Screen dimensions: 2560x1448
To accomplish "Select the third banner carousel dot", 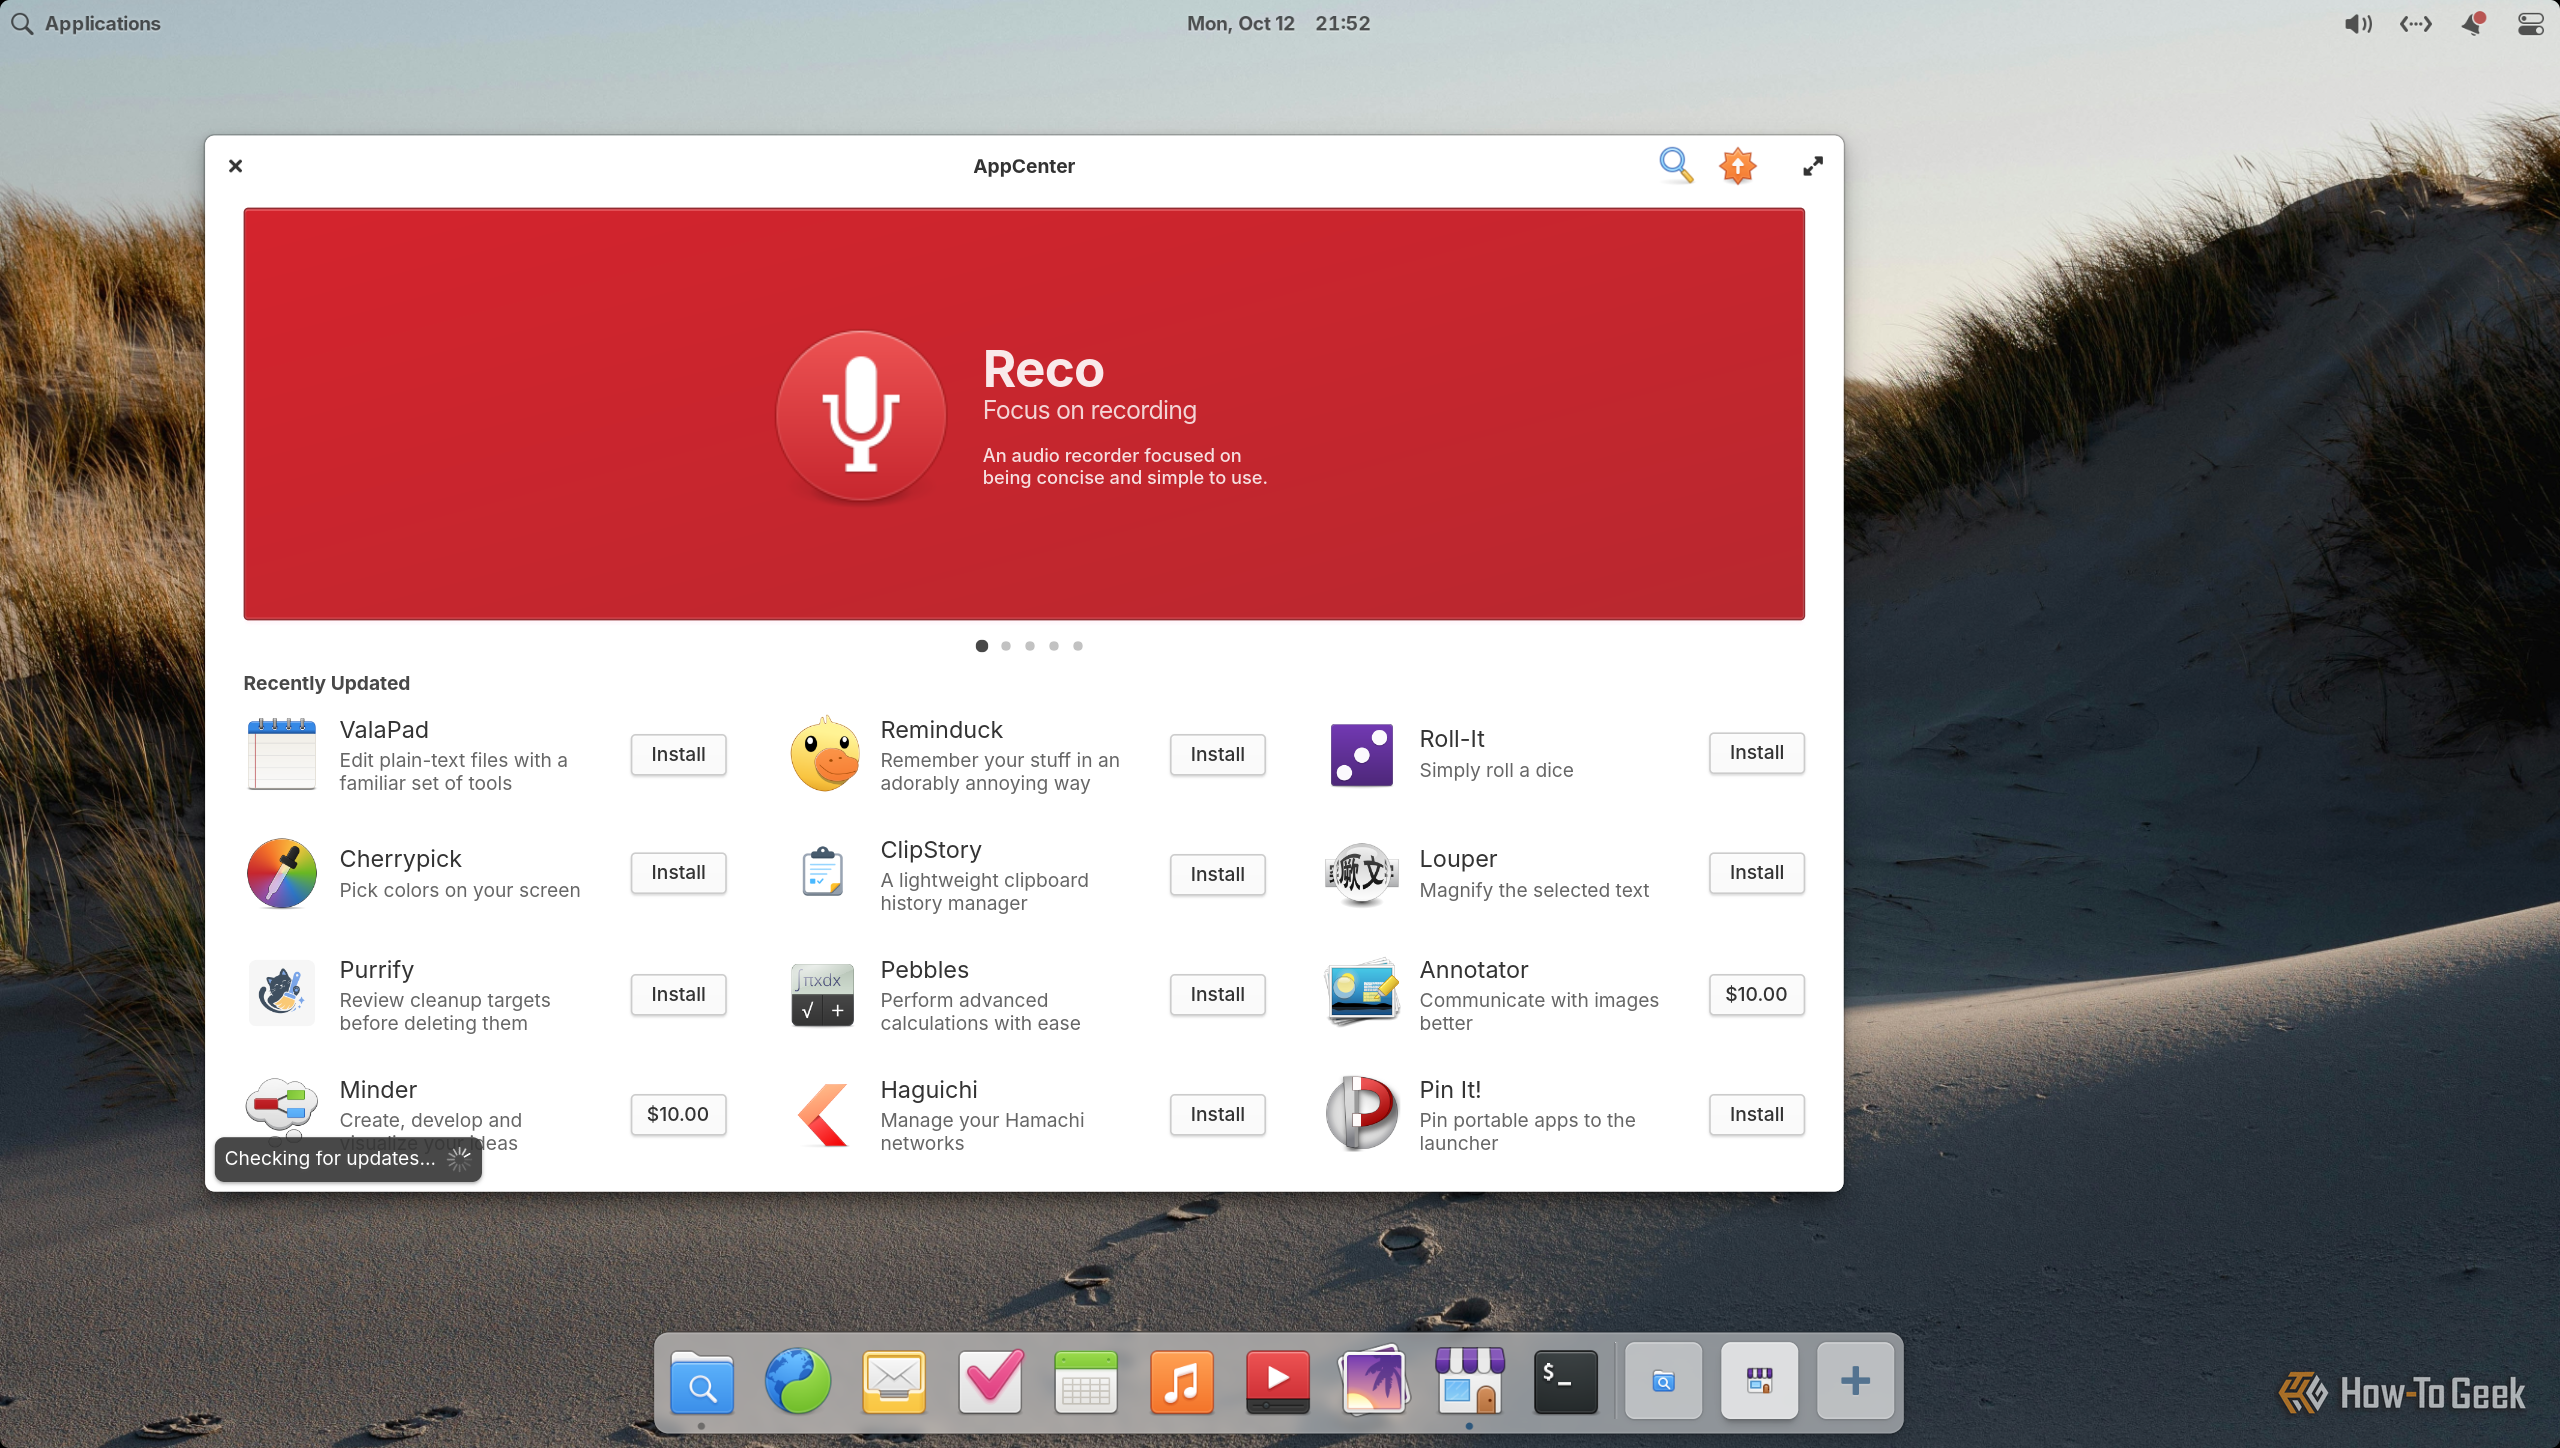I will (x=1030, y=646).
